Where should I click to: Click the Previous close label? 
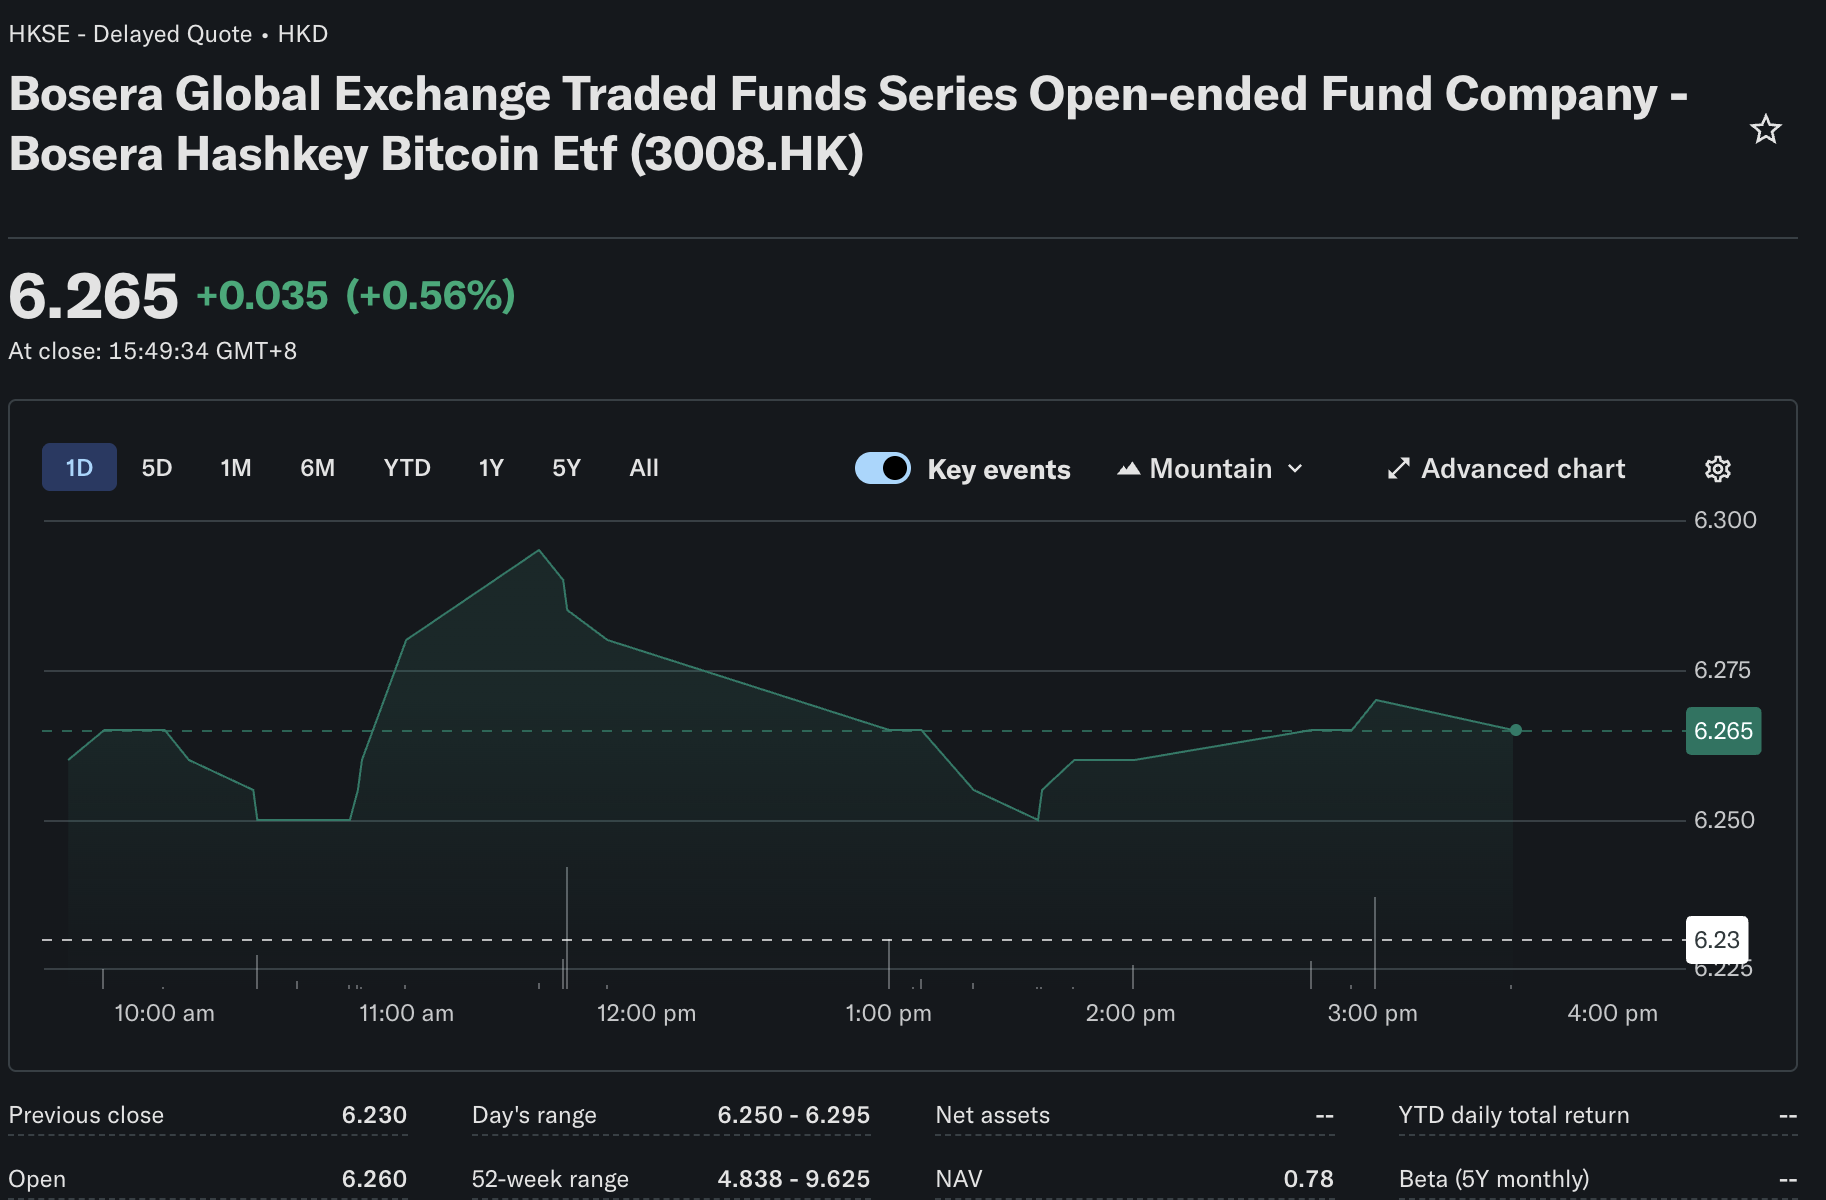tap(86, 1115)
